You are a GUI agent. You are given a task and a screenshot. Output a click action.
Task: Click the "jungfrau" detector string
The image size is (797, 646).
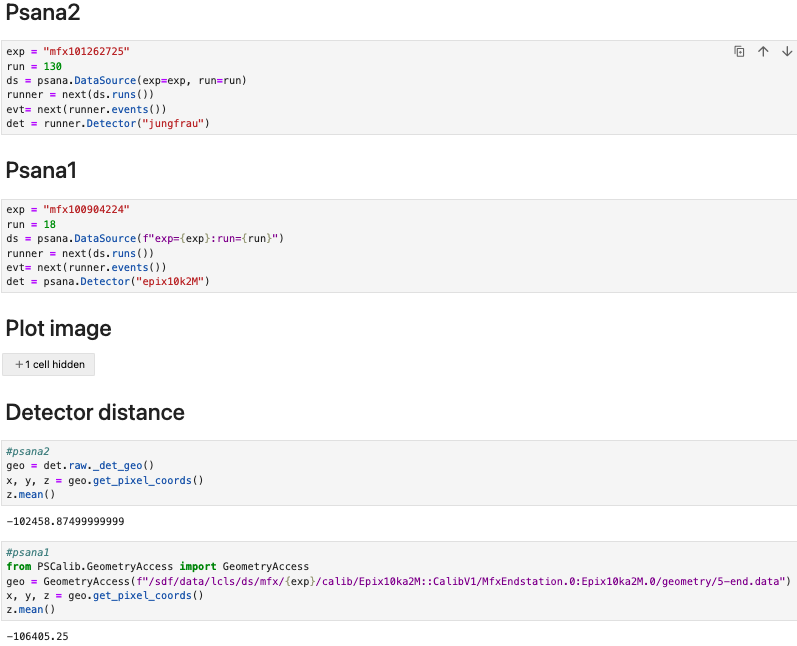point(173,124)
